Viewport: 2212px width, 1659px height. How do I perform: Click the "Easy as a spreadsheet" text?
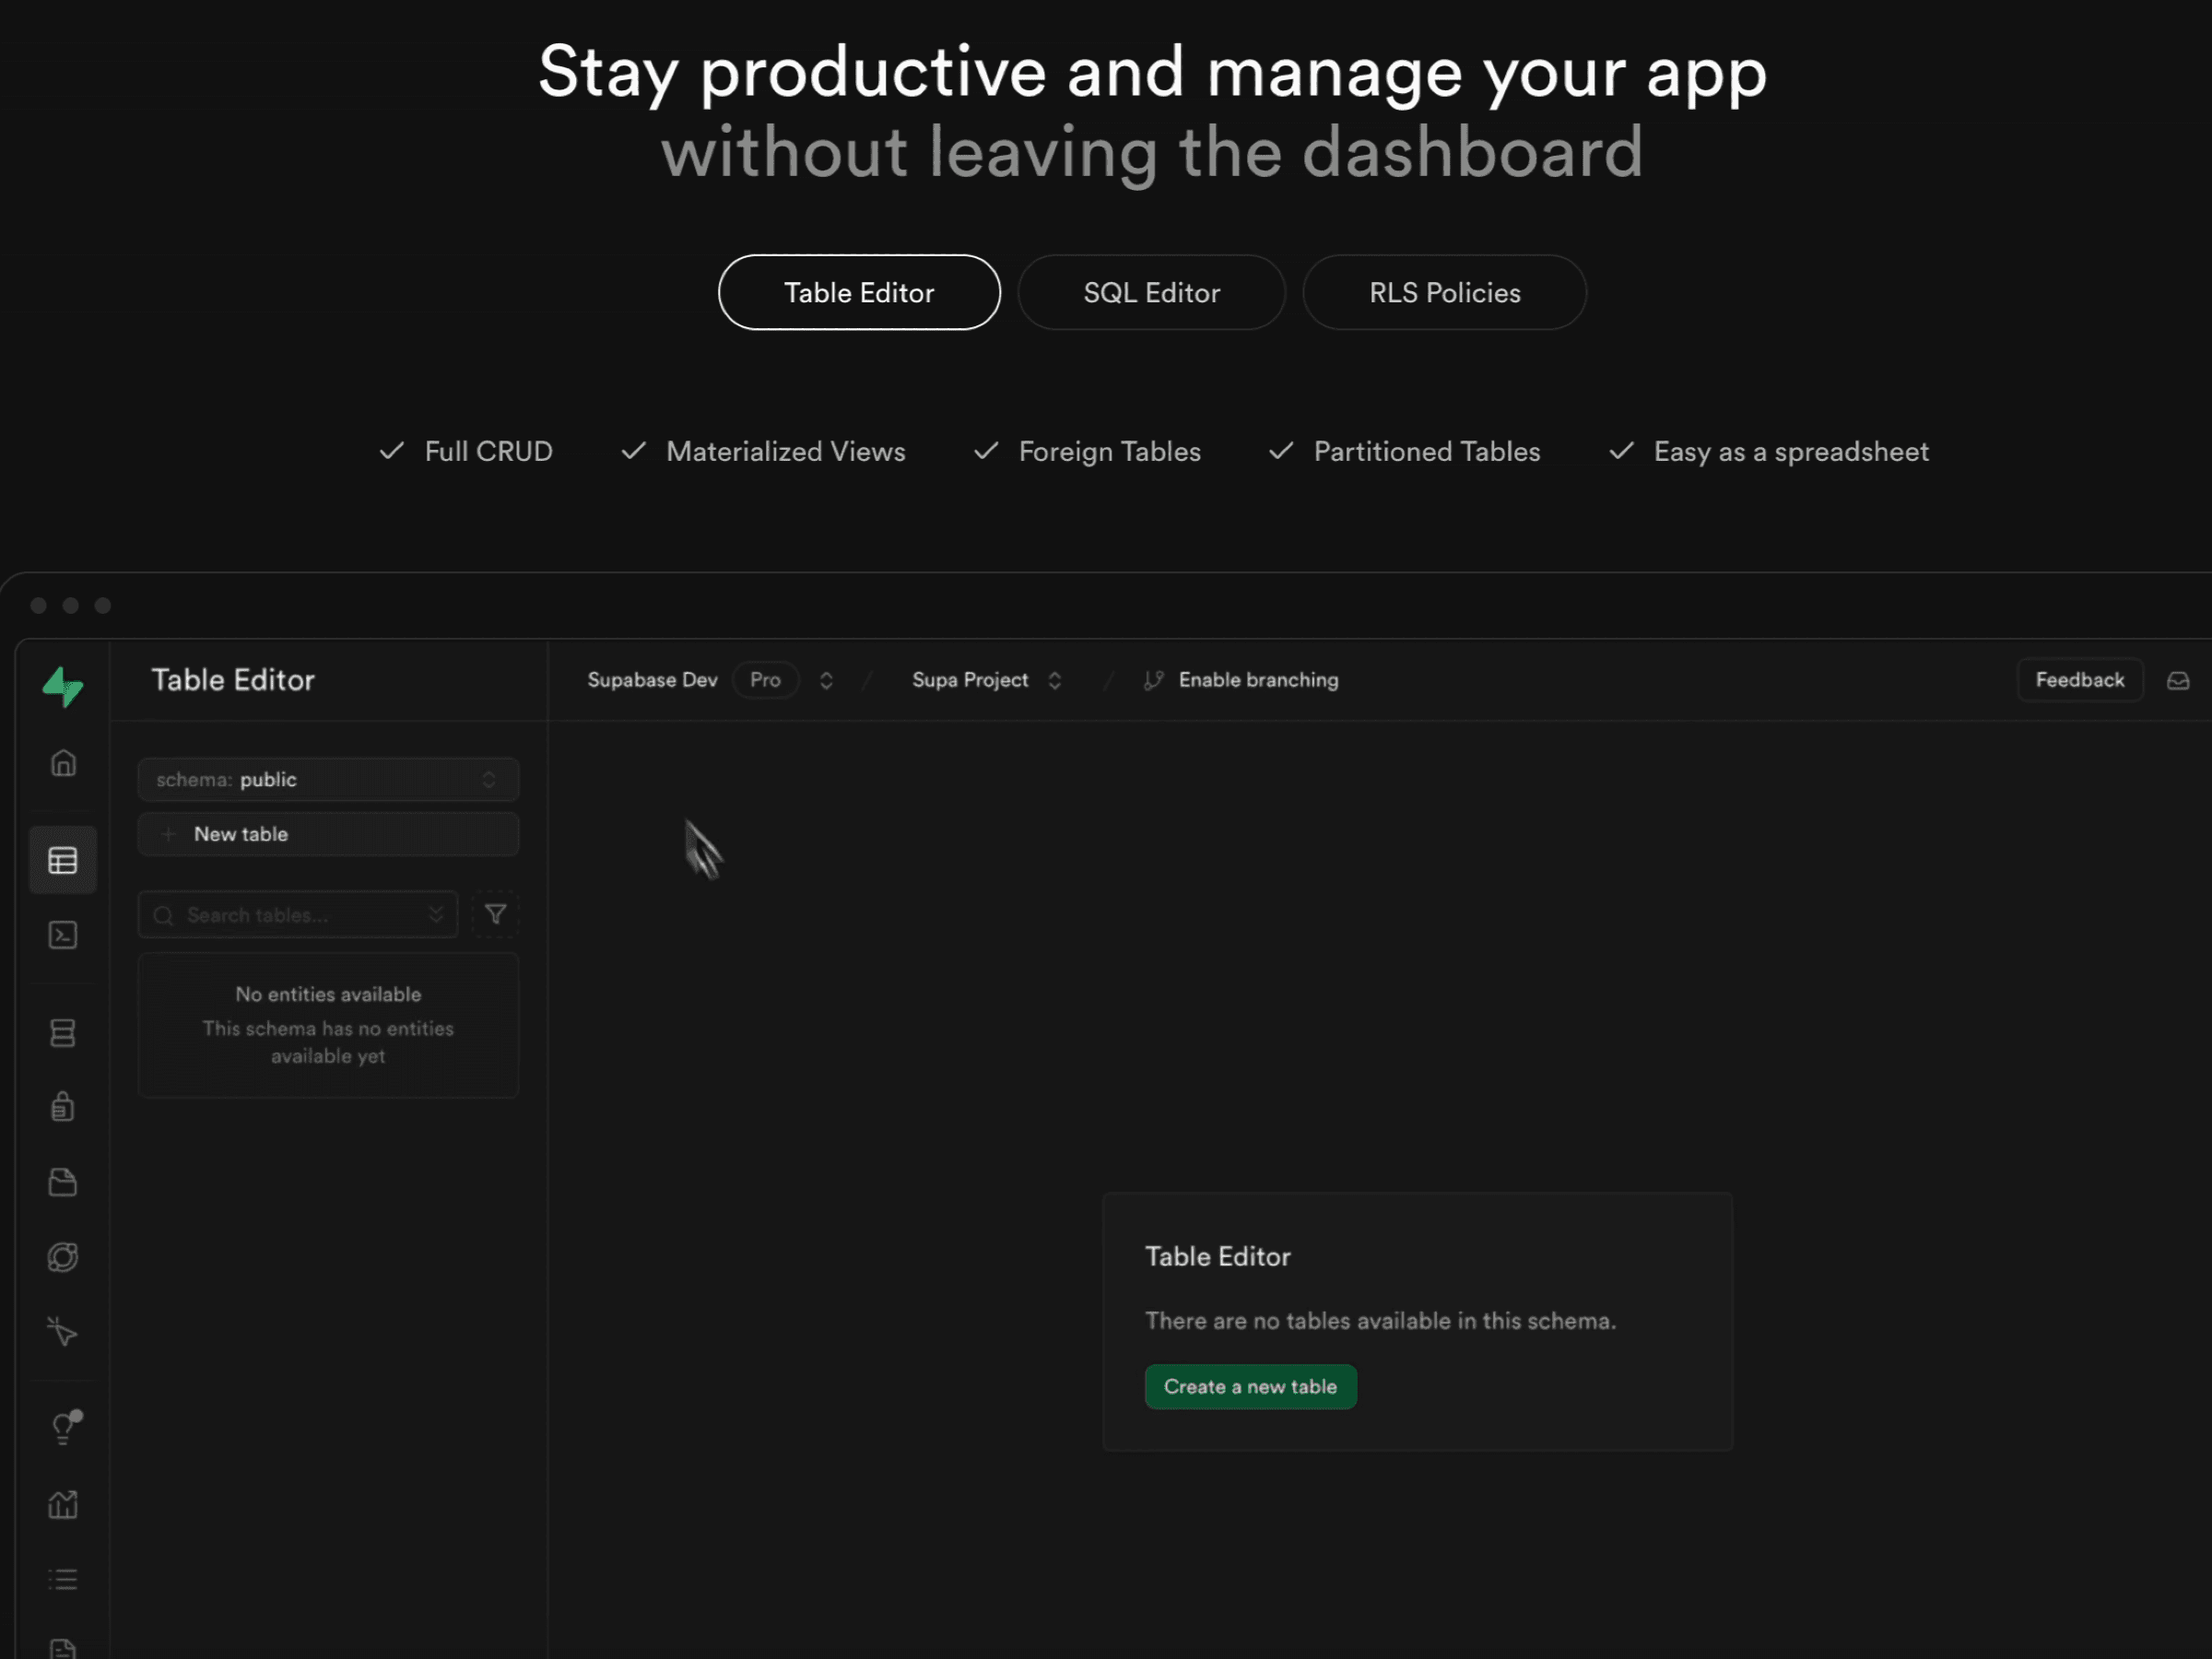point(1791,452)
